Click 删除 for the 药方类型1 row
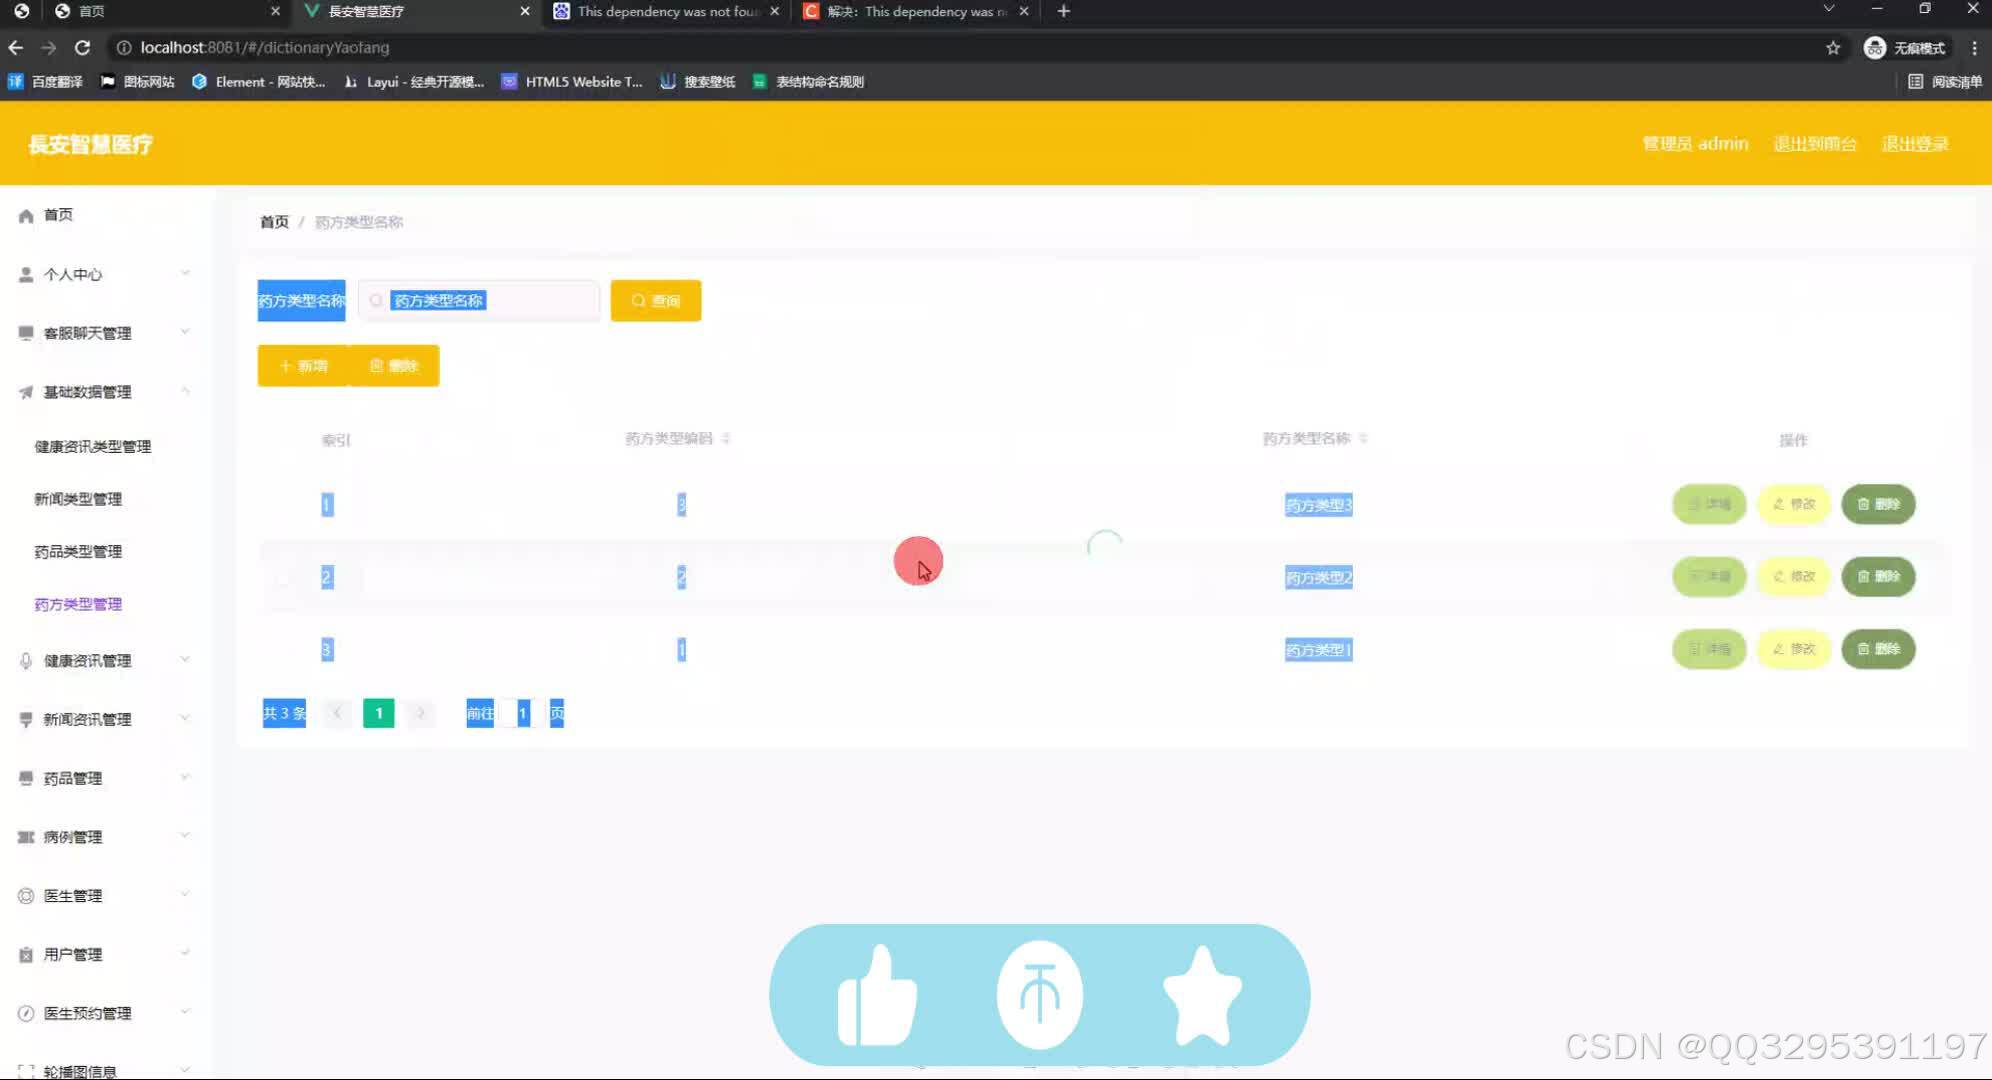 click(x=1878, y=649)
